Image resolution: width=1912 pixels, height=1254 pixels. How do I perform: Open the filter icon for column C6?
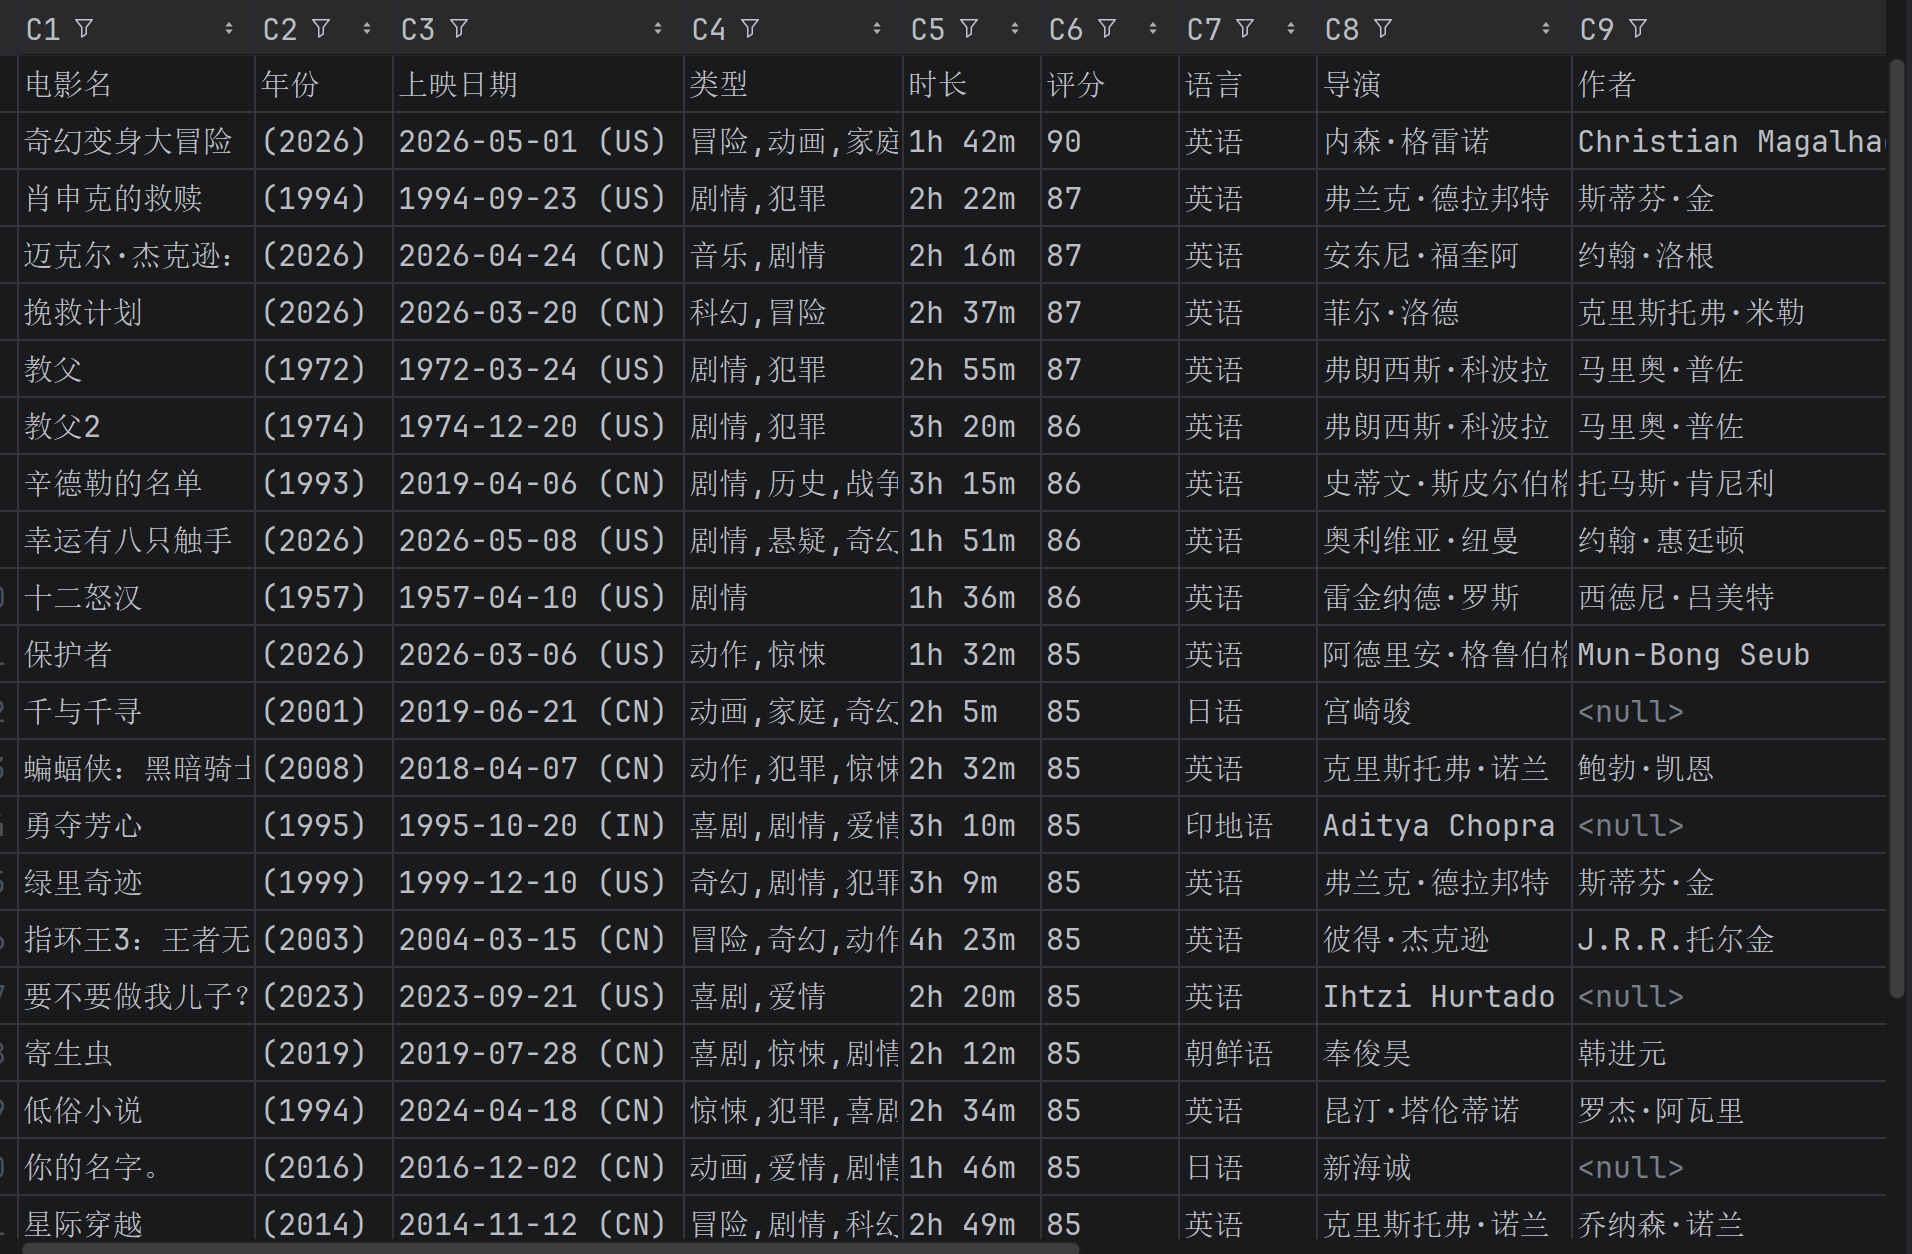pyautogui.click(x=1107, y=29)
